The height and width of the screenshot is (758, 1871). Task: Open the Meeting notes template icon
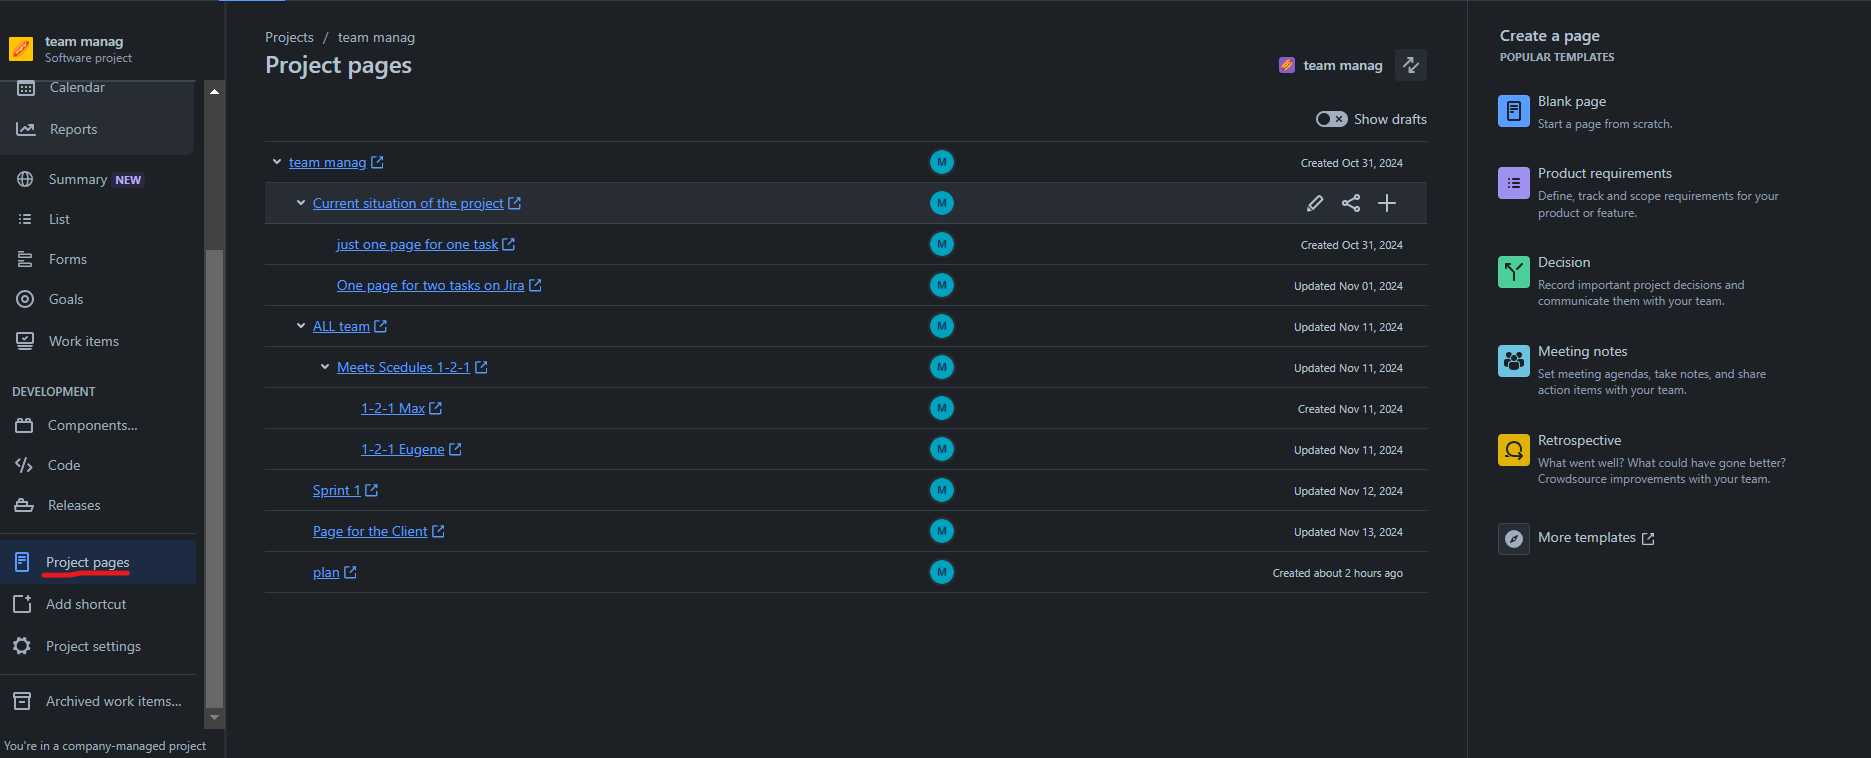click(x=1514, y=361)
